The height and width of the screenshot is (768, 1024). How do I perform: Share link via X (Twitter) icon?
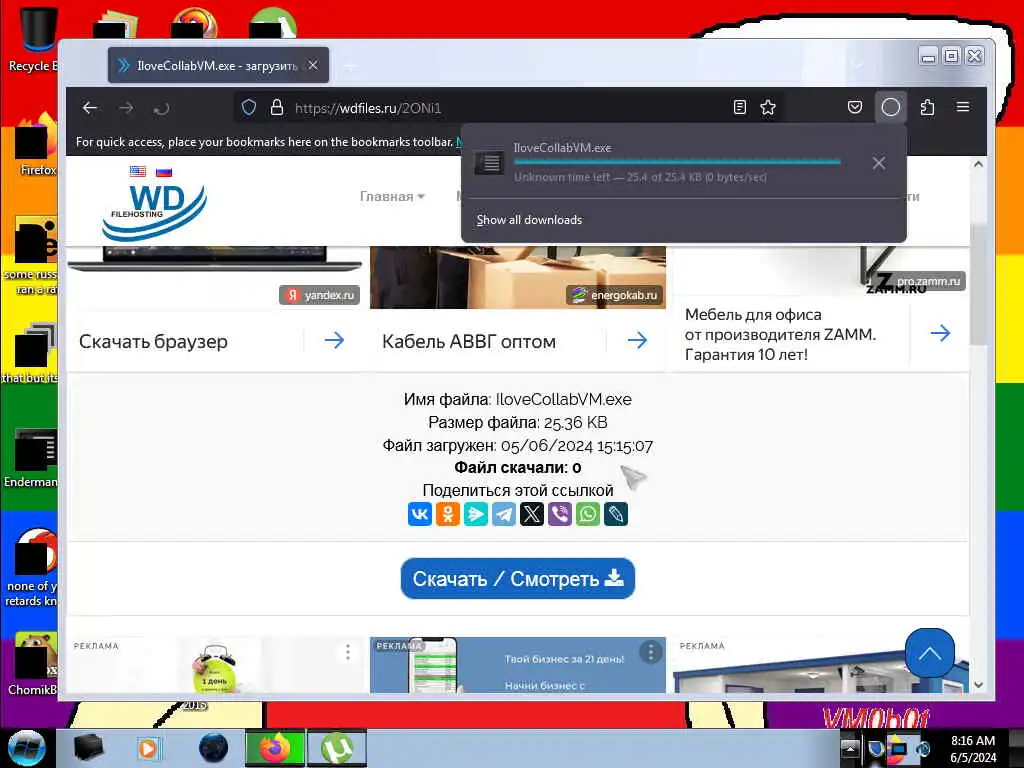pyautogui.click(x=532, y=514)
